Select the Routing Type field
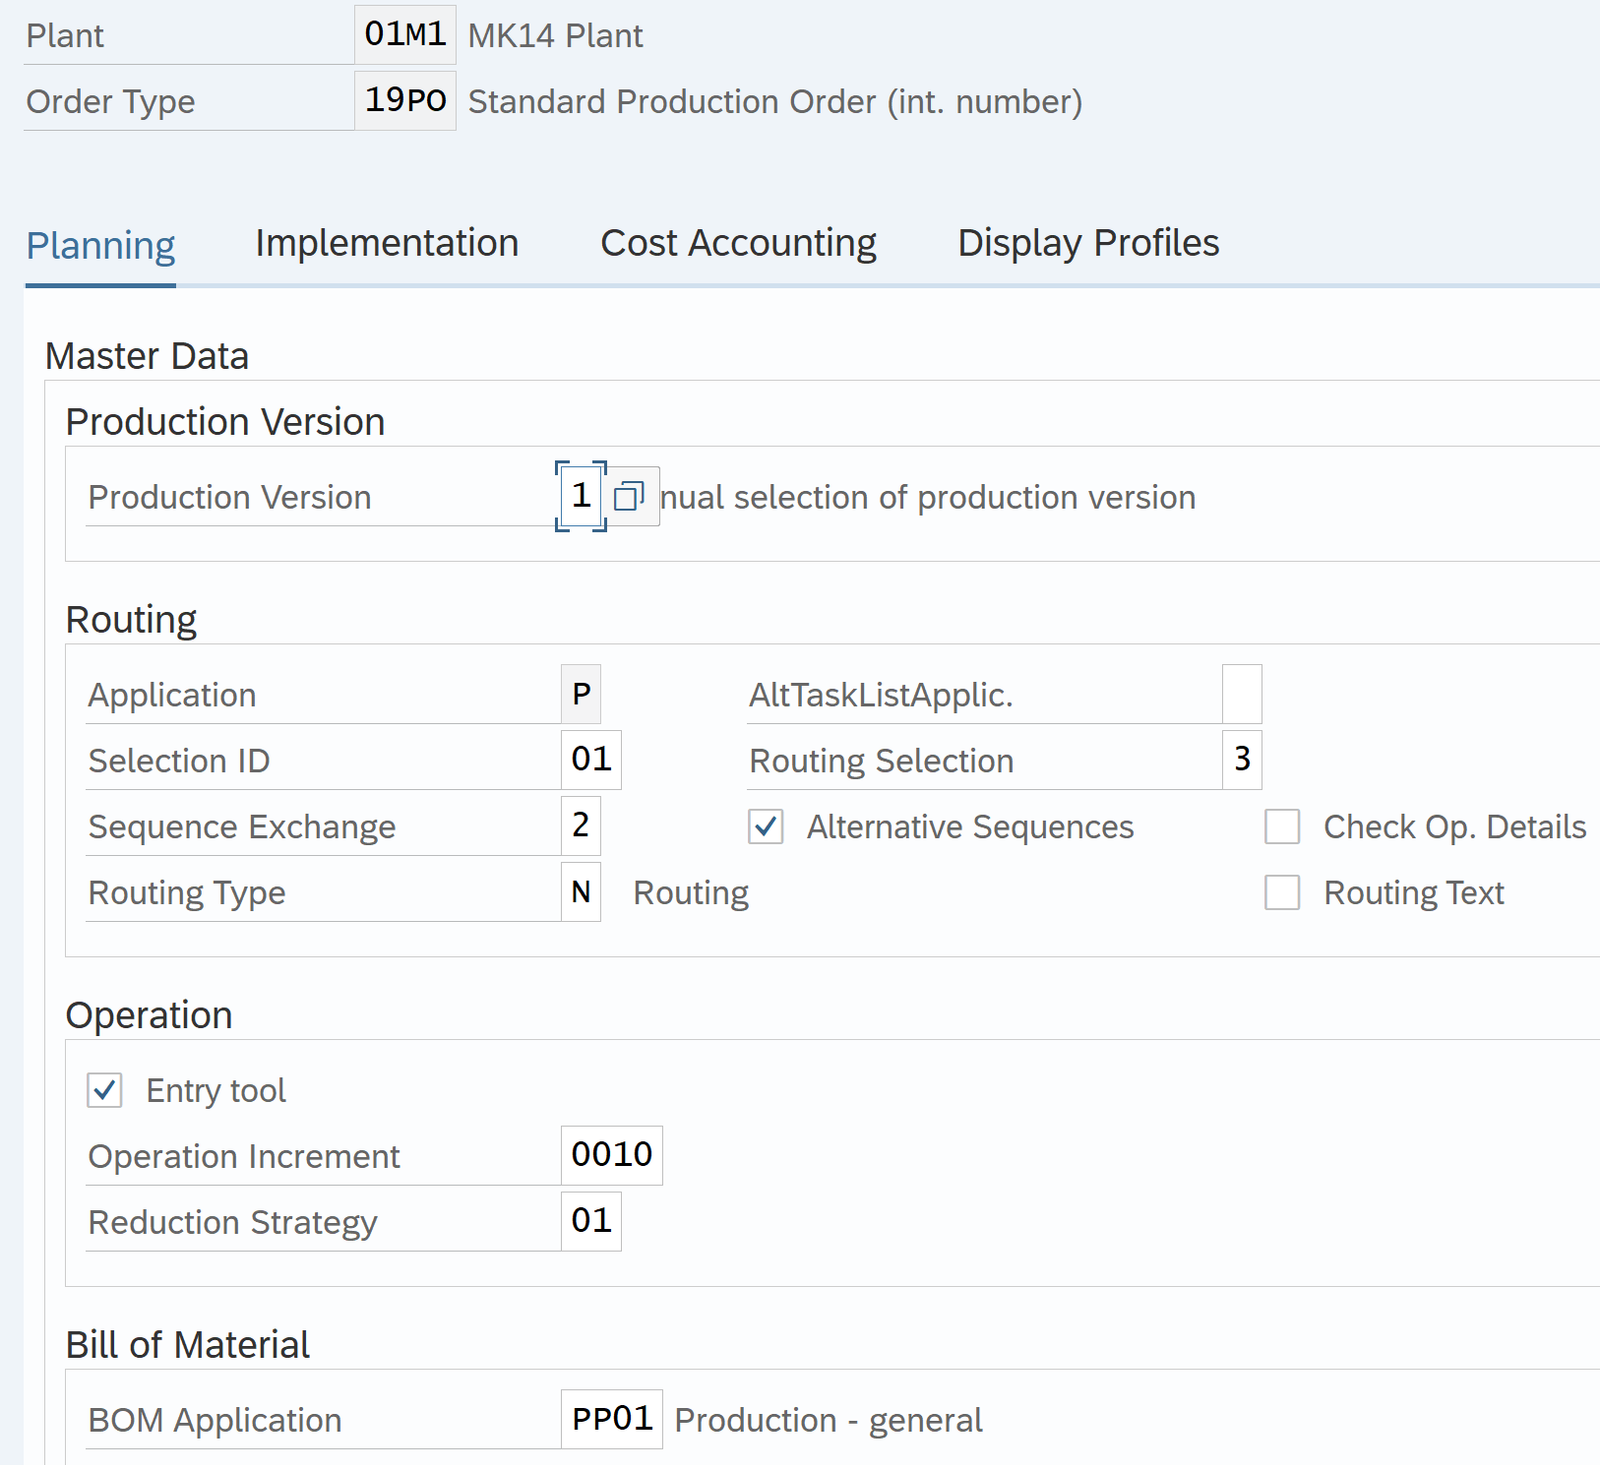Image resolution: width=1600 pixels, height=1465 pixels. [x=580, y=892]
